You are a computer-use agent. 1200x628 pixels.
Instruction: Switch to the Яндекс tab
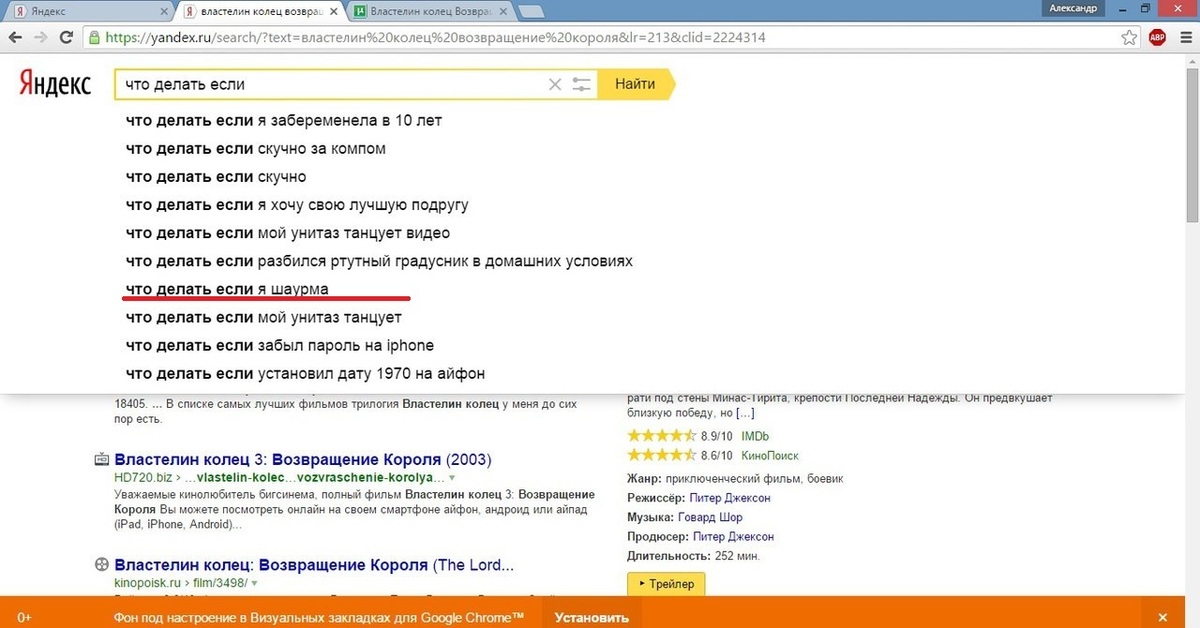(91, 12)
